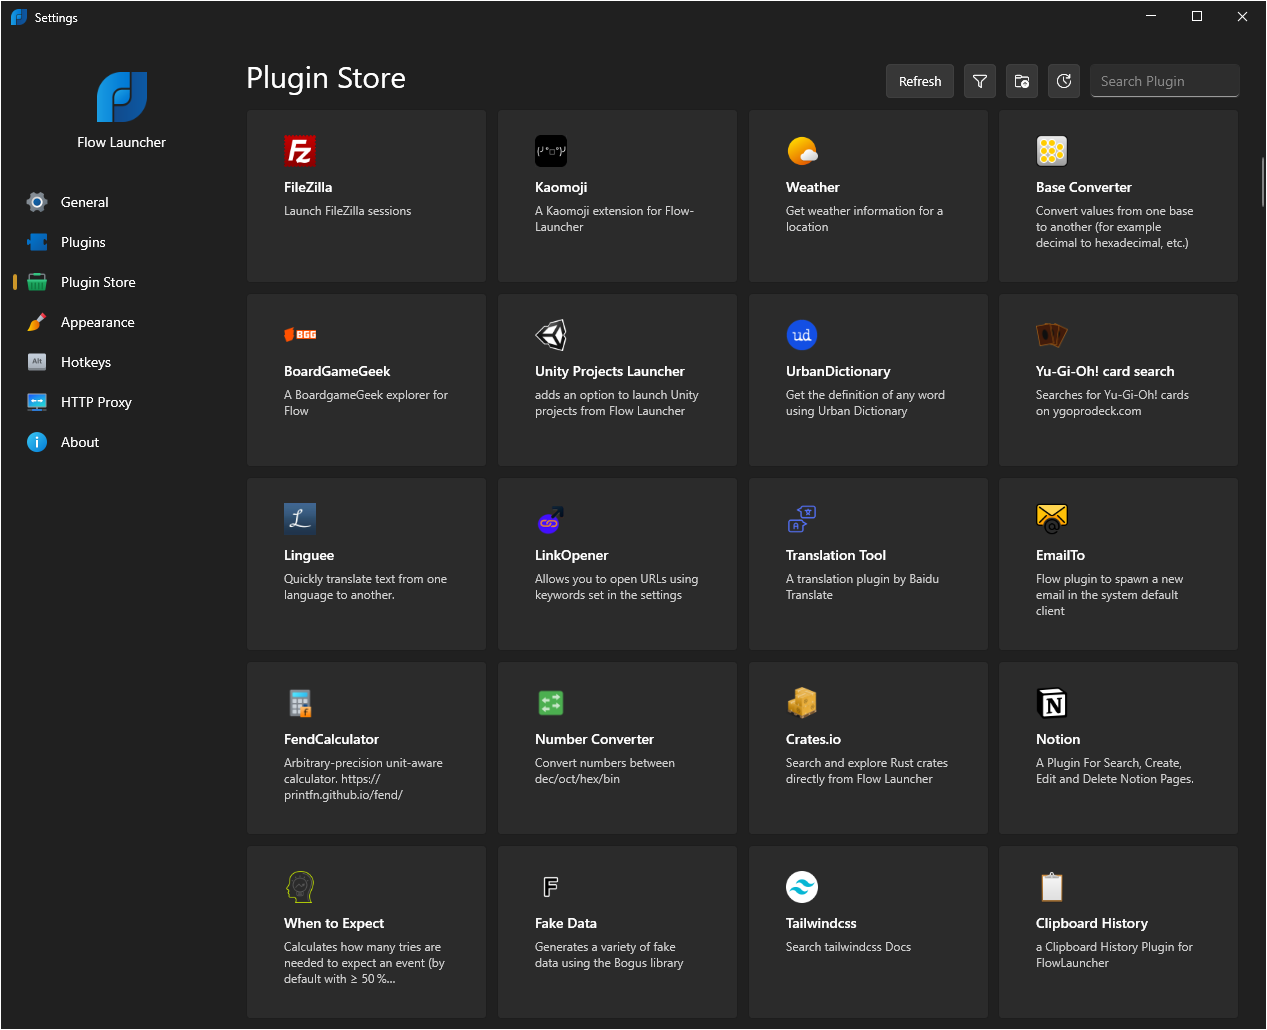Click the Tailwindcss plugin icon
This screenshot has height=1030, width=1267.
[x=802, y=887]
